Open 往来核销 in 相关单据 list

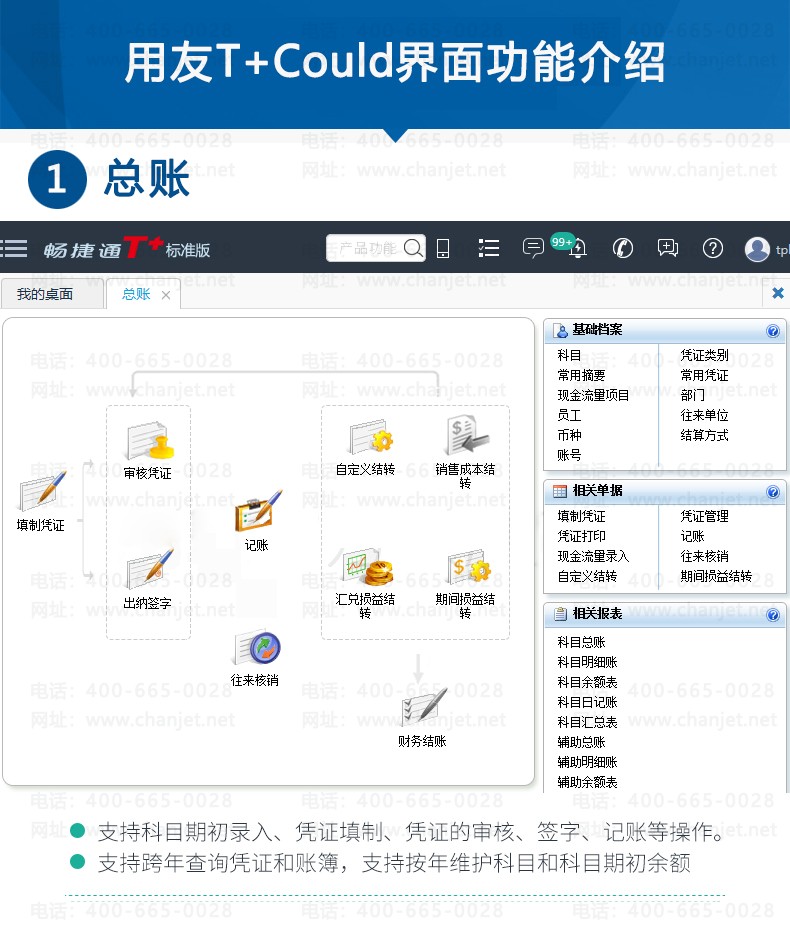click(704, 556)
